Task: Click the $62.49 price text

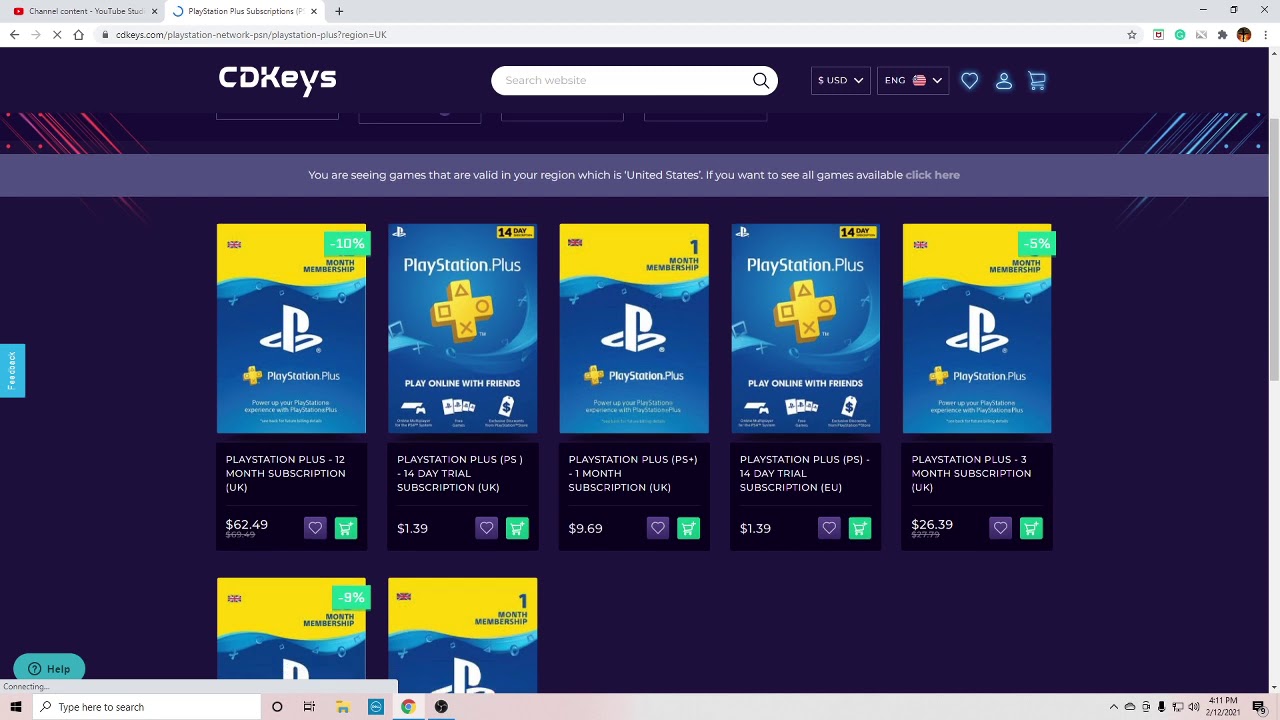Action: pyautogui.click(x=247, y=524)
